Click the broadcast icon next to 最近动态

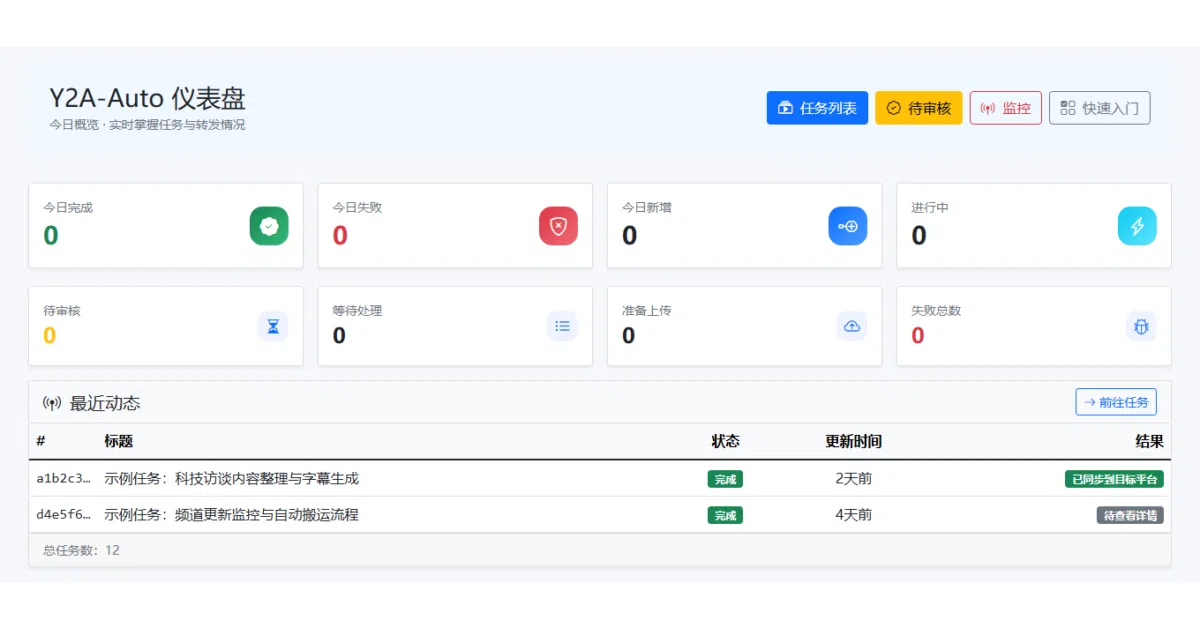52,404
